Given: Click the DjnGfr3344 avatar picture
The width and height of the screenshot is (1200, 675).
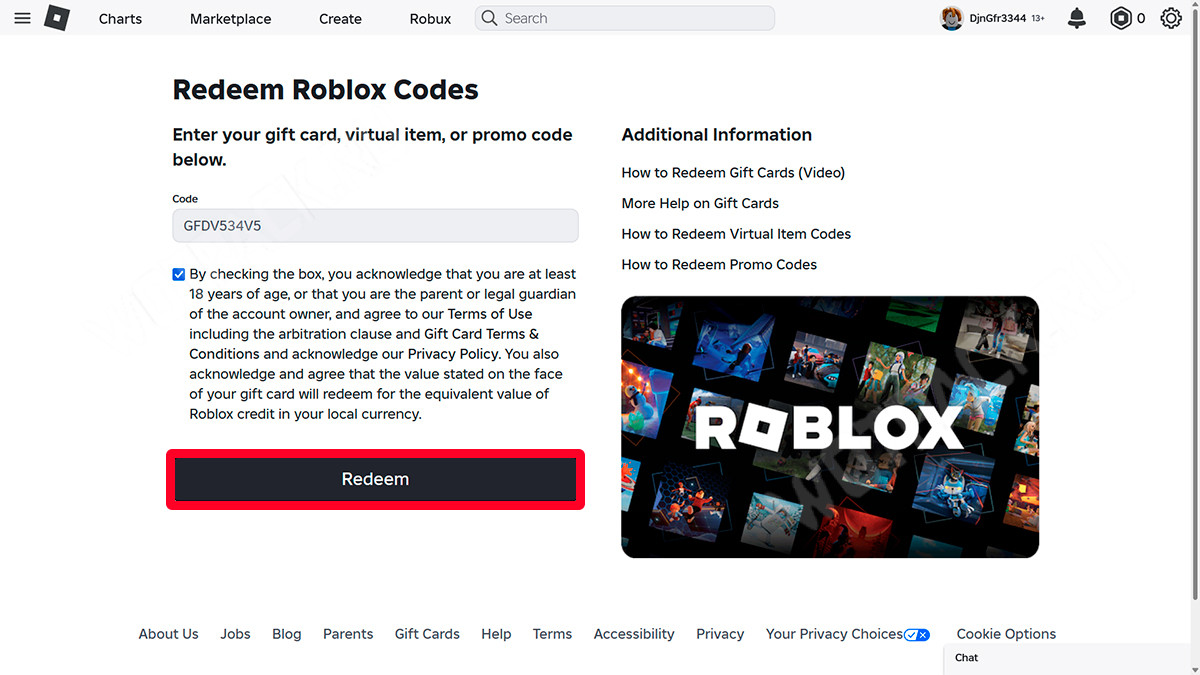Looking at the screenshot, I should point(951,18).
